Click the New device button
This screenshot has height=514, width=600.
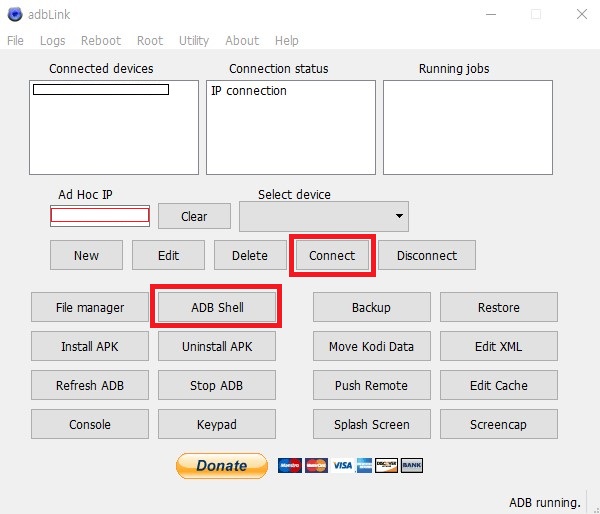pyautogui.click(x=86, y=255)
